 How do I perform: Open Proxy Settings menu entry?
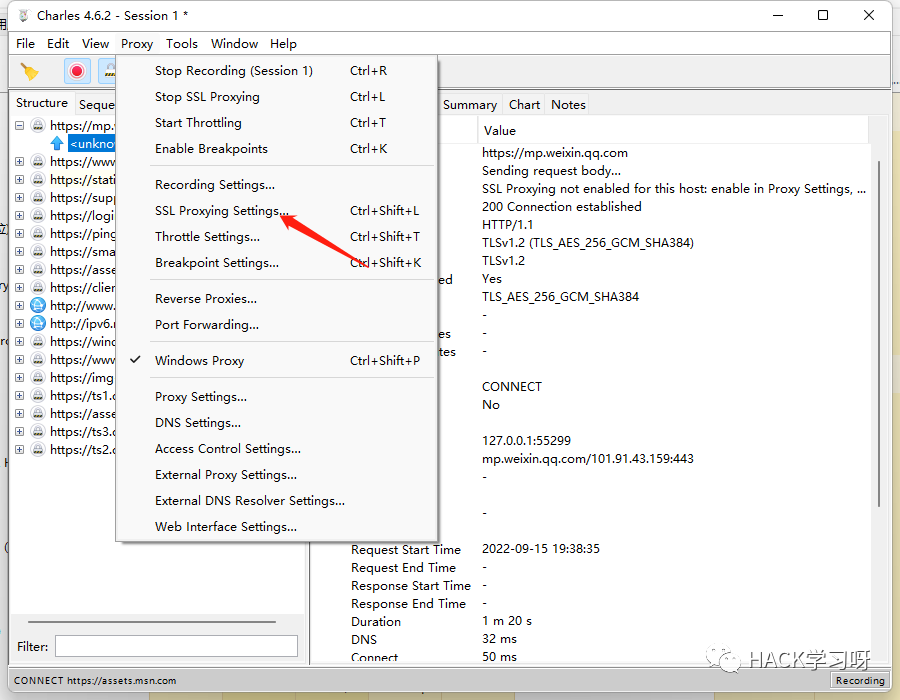click(x=276, y=396)
